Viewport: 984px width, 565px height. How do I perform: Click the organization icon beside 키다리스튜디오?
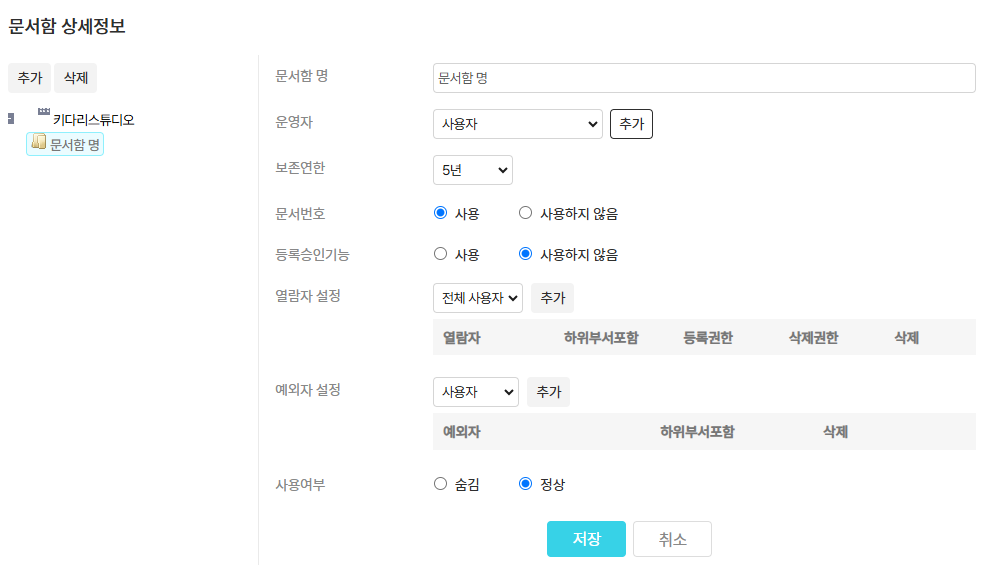pyautogui.click(x=43, y=111)
